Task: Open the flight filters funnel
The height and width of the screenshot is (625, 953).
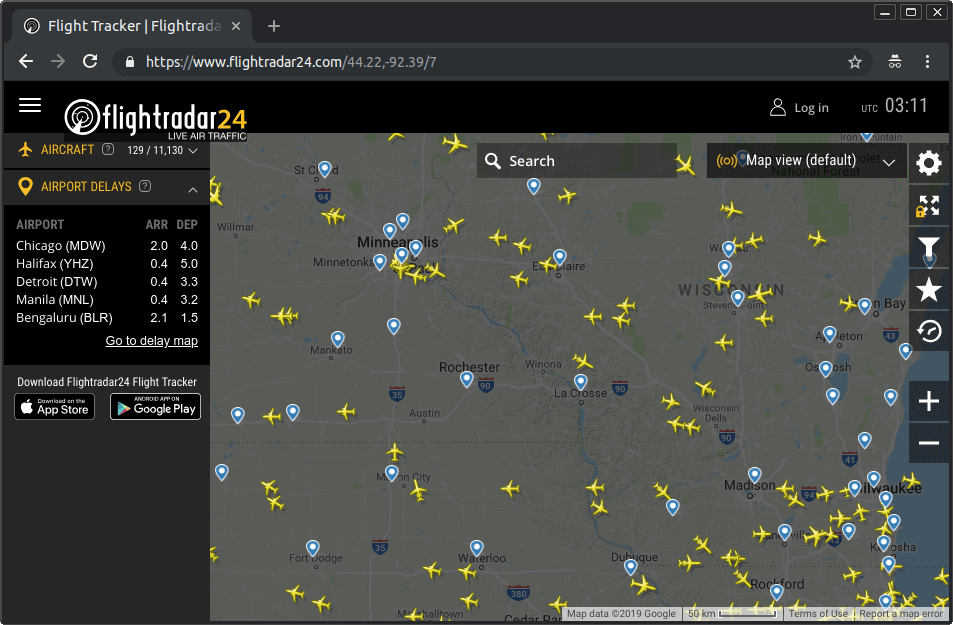Action: coord(929,248)
